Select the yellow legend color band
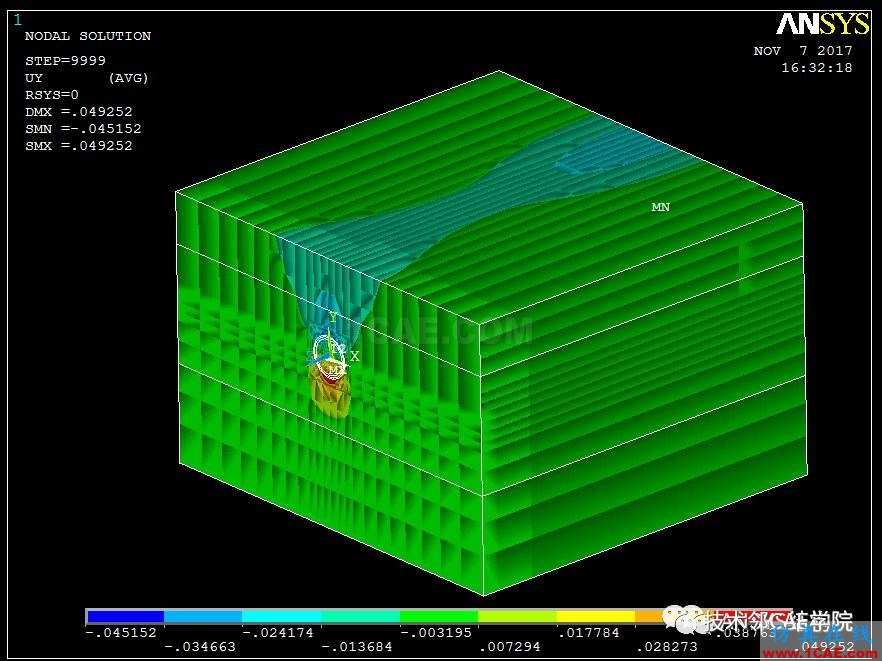 596,617
